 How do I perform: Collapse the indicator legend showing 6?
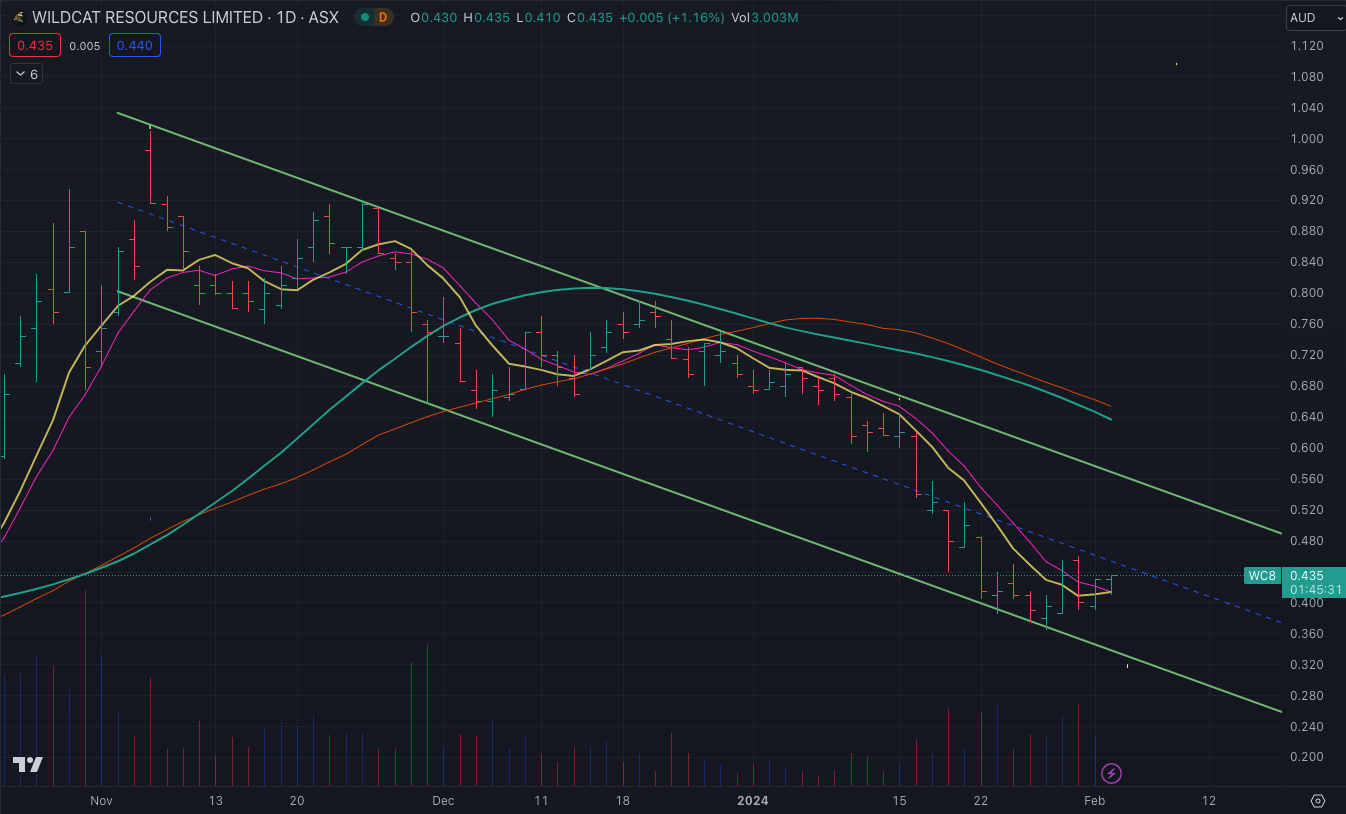click(27, 74)
